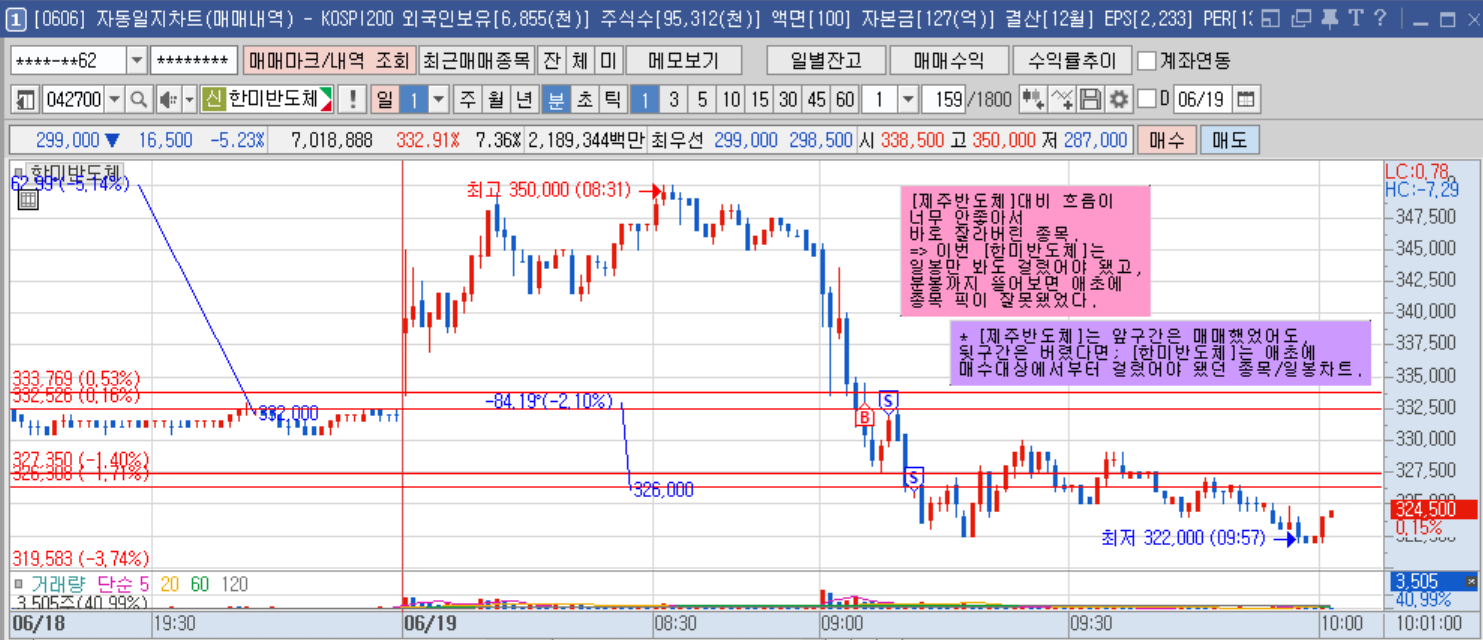Click the 06/19 date field
Viewport: 1483px width, 640px height.
click(1201, 99)
